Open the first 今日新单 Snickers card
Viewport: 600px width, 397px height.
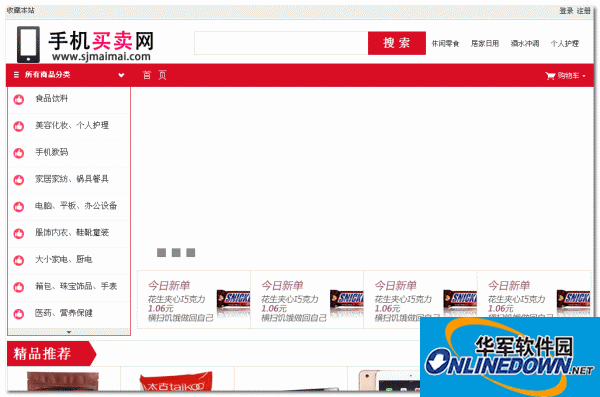(194, 299)
